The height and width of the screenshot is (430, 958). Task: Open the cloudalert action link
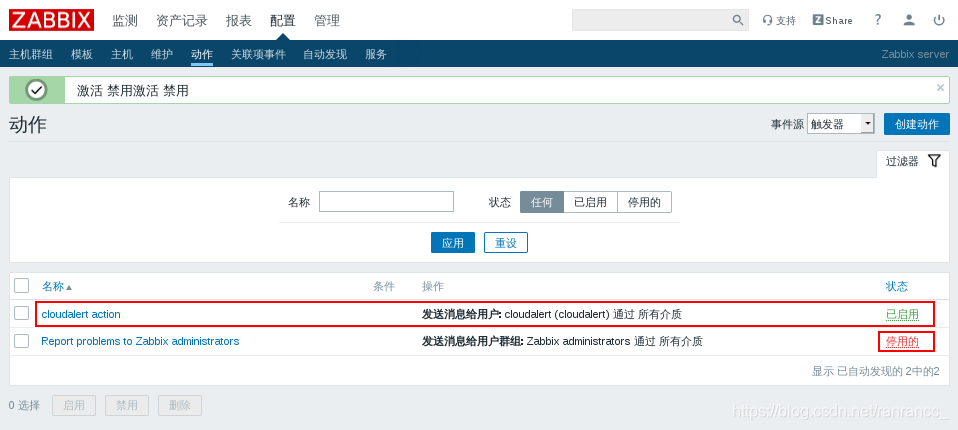tap(81, 314)
